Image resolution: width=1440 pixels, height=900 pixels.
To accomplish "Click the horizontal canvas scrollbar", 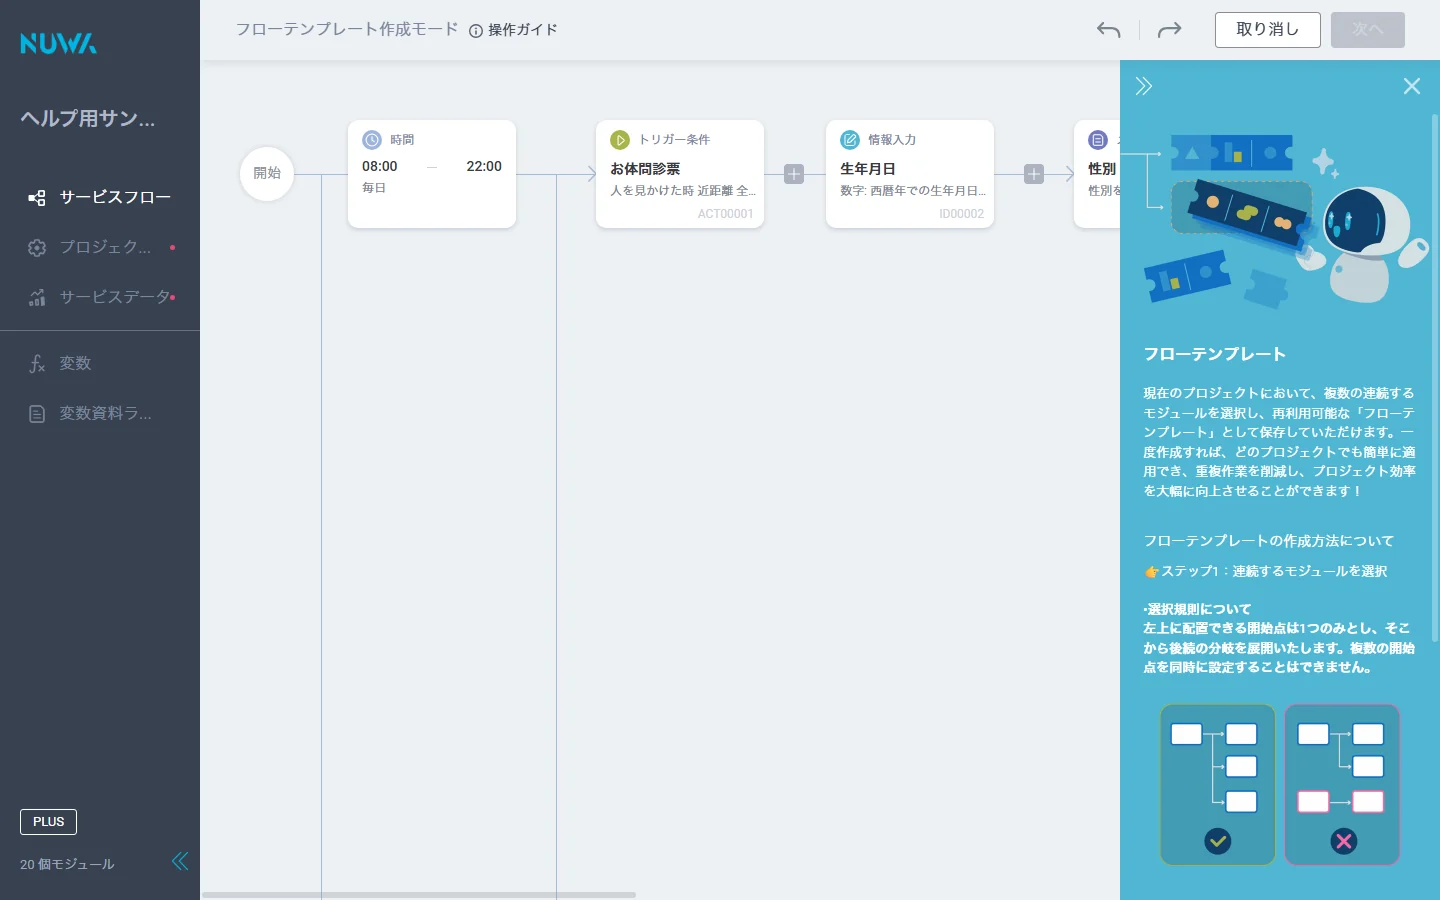I will tap(419, 895).
